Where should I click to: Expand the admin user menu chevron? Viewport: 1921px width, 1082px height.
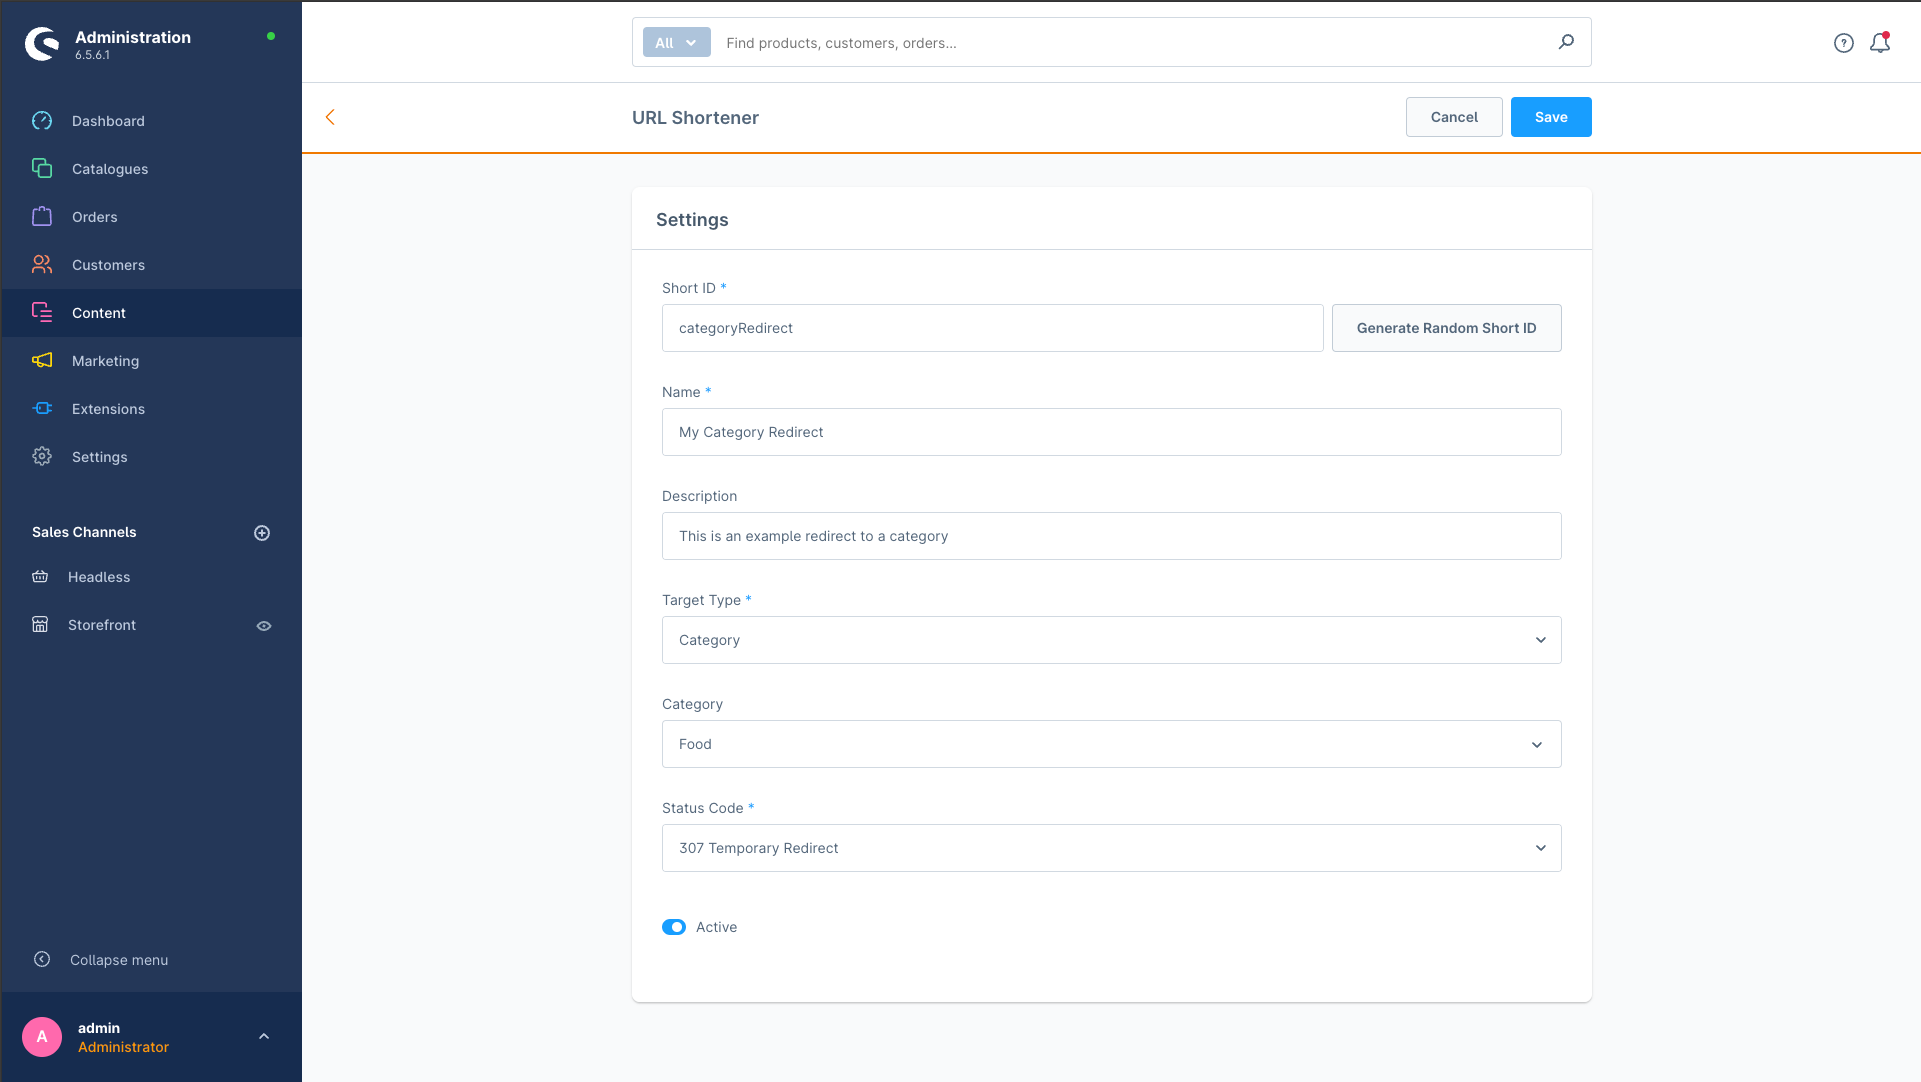pos(264,1037)
